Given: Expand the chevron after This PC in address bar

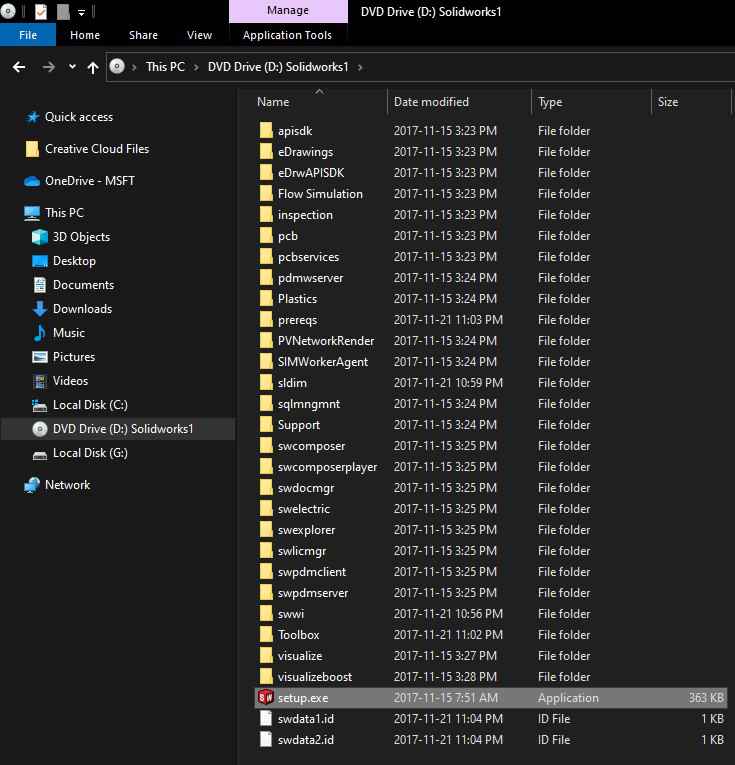Looking at the screenshot, I should click(196, 67).
